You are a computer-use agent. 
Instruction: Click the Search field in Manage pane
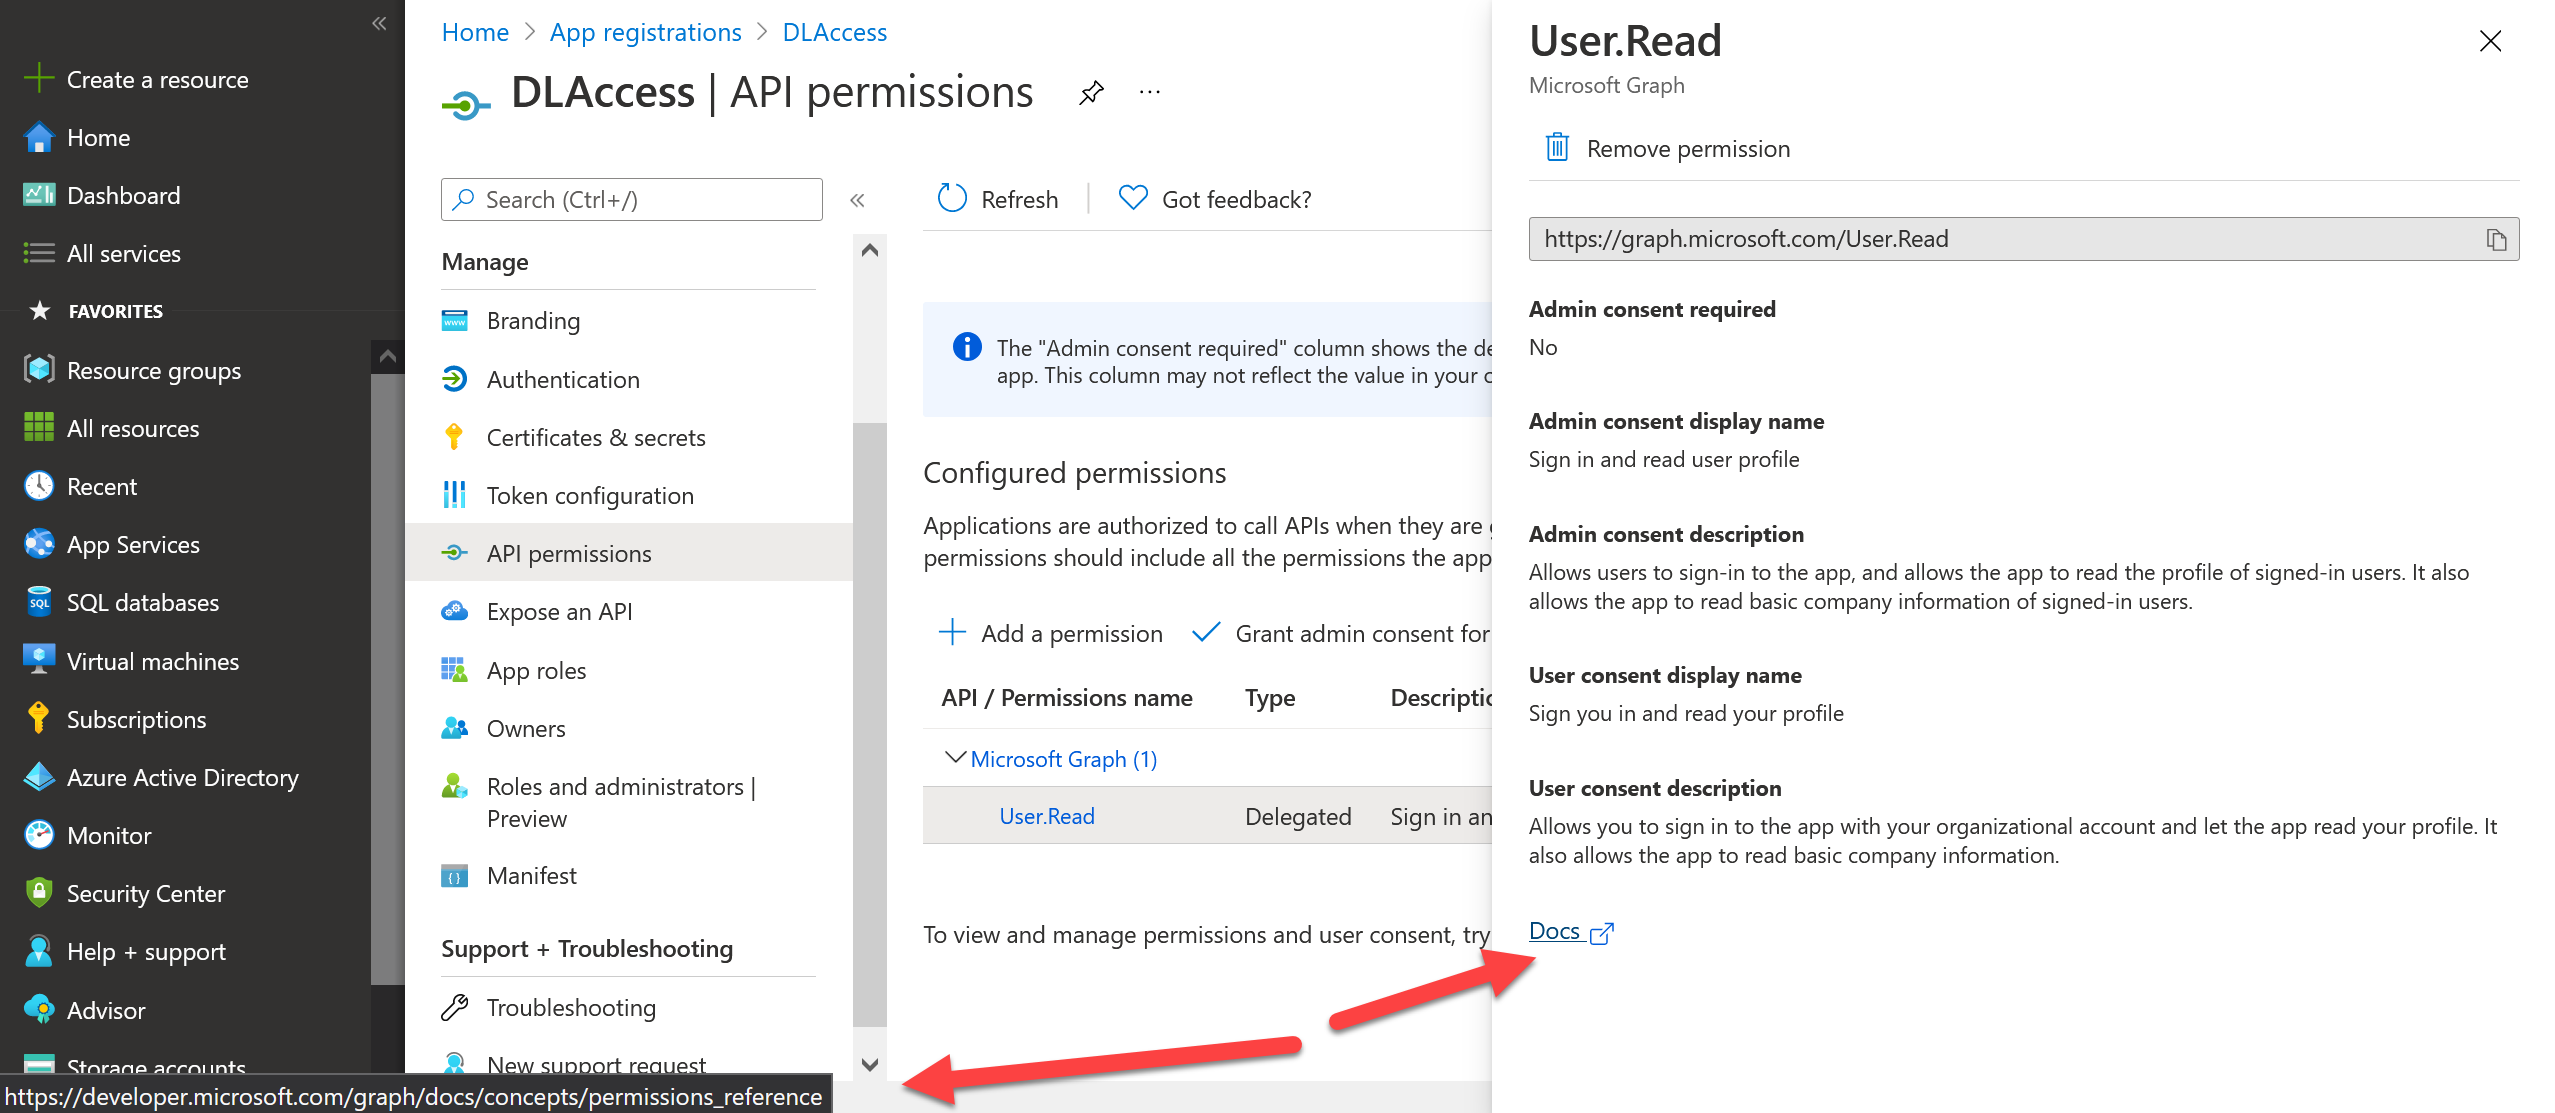(630, 199)
